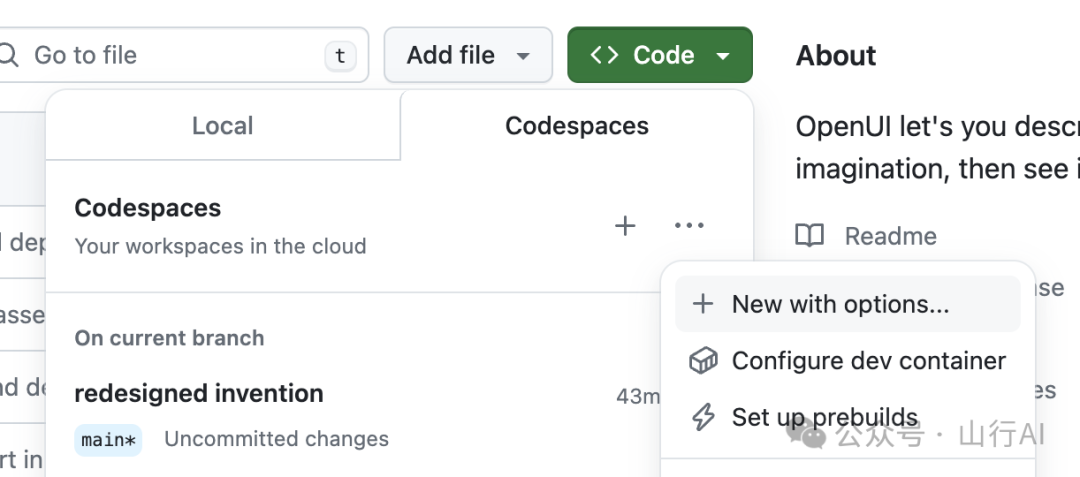This screenshot has height=477, width=1080.
Task: Click the On current branch heading
Action: pos(169,338)
